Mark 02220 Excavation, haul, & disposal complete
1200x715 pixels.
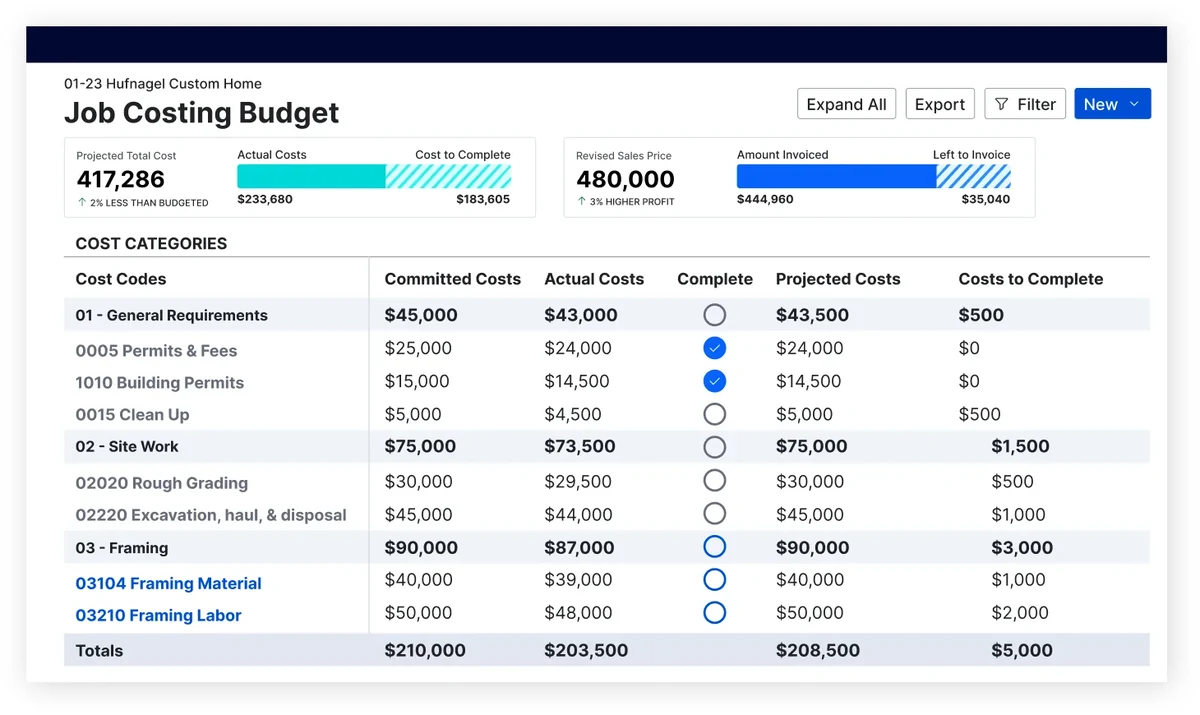tap(714, 513)
